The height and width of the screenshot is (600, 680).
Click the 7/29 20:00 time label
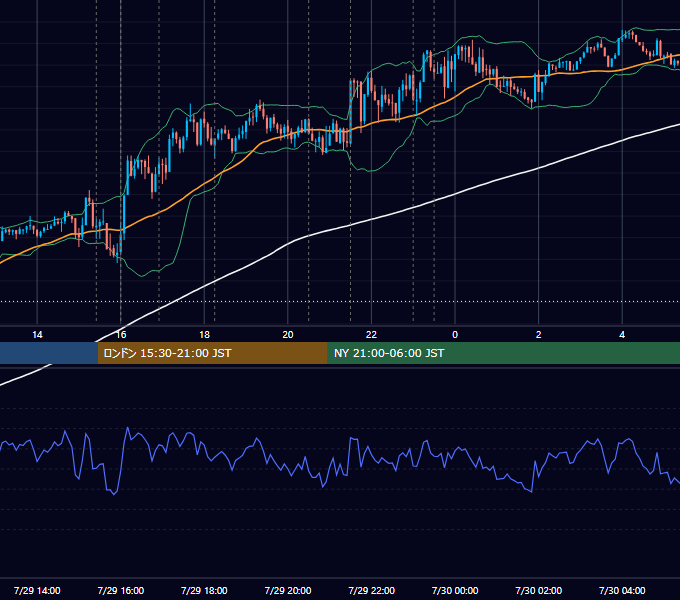tap(288, 590)
